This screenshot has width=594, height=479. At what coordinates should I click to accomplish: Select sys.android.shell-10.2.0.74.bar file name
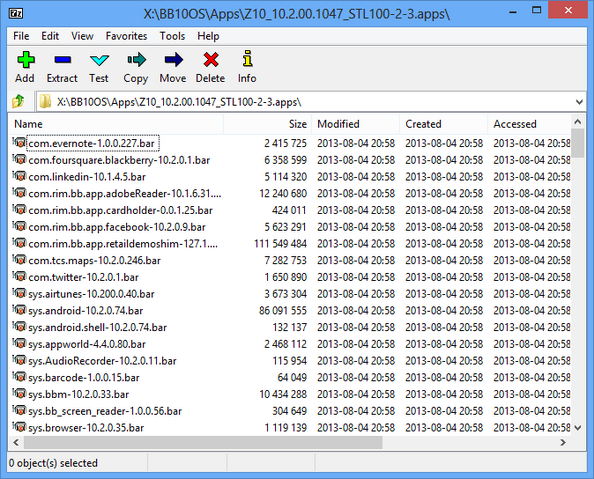pos(97,327)
